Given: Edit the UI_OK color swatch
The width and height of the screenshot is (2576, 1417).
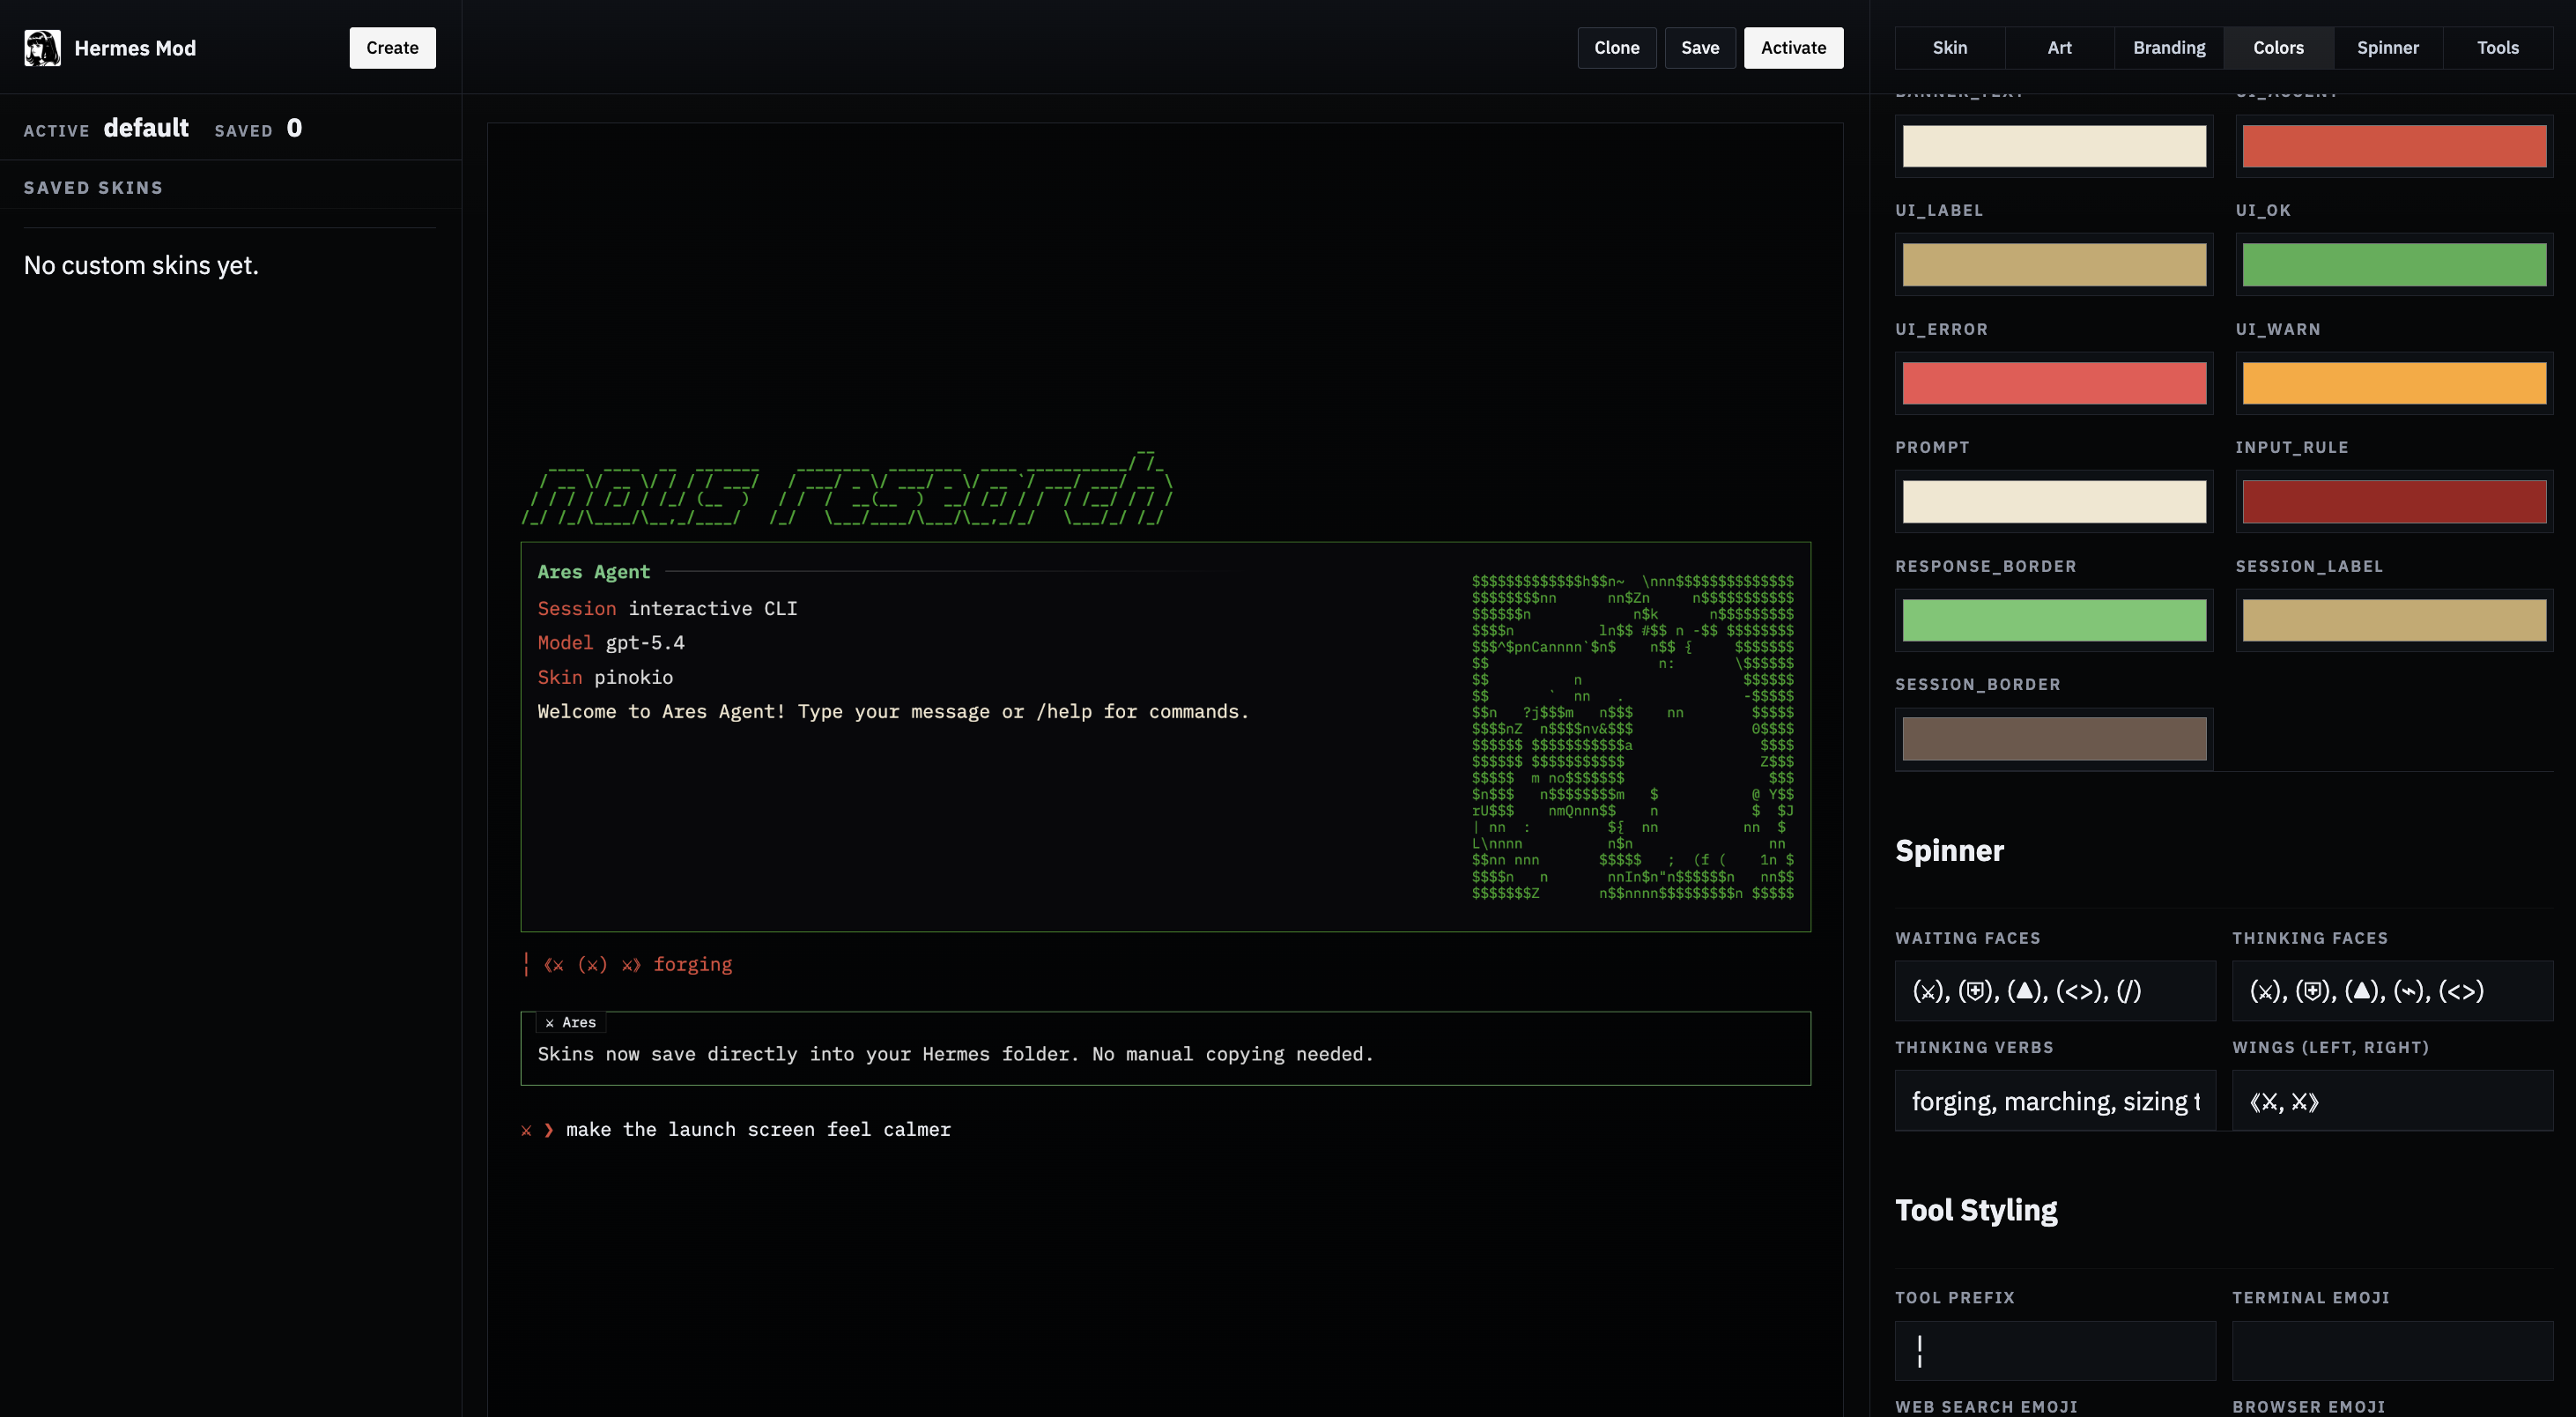Looking at the screenshot, I should click(2394, 264).
